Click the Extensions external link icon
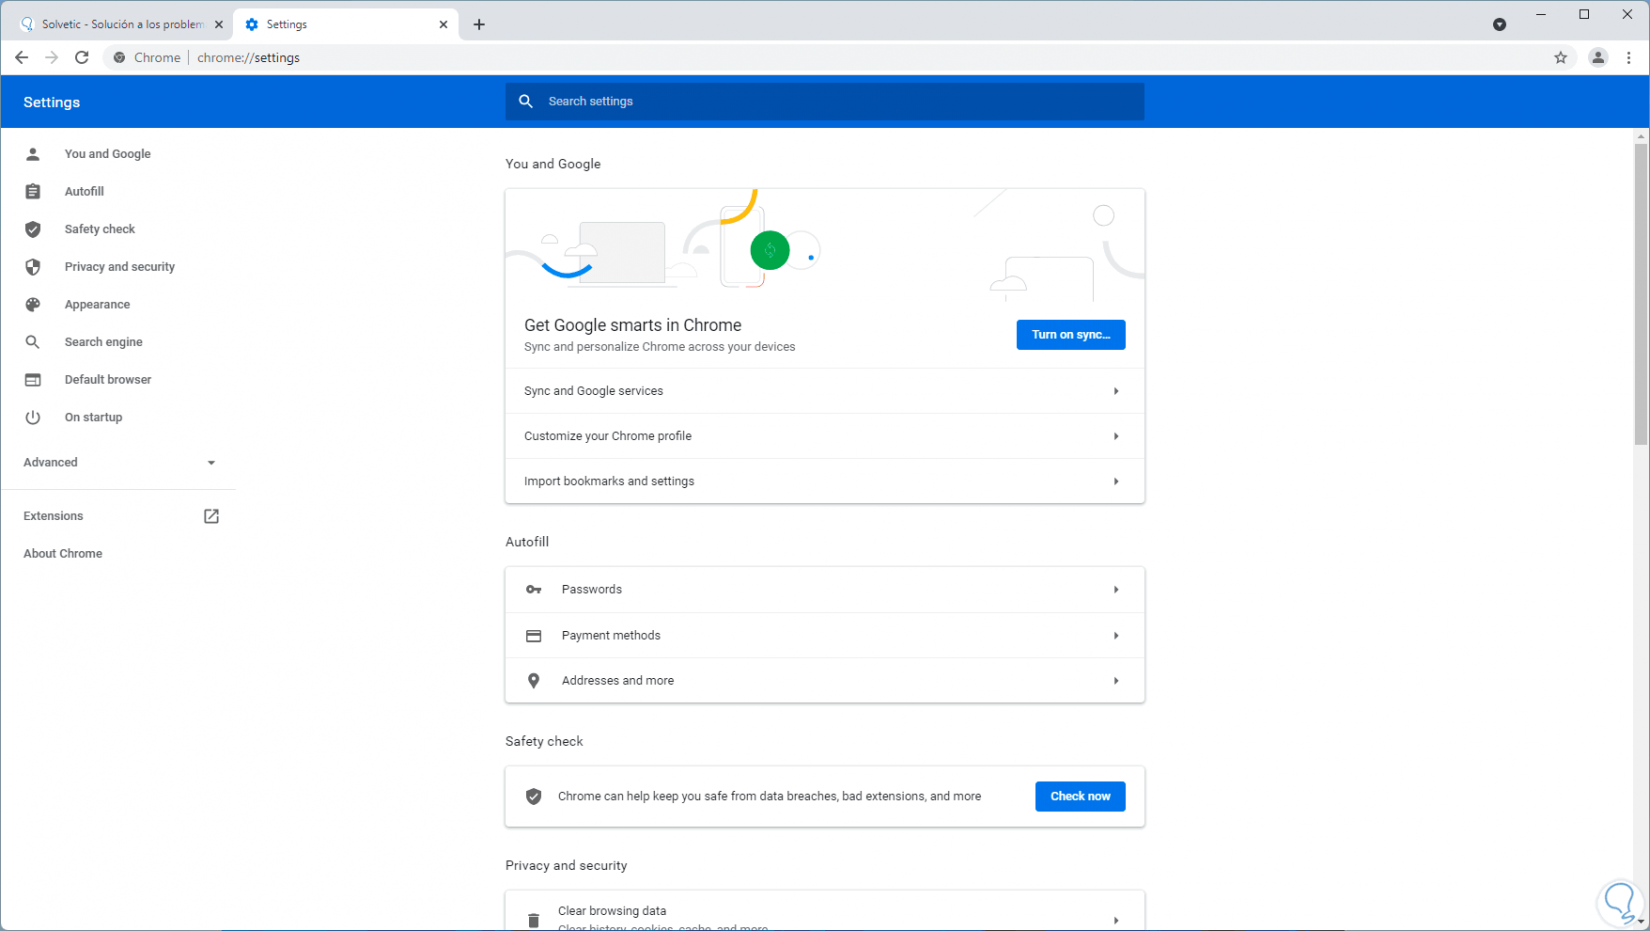This screenshot has height=931, width=1650. tap(211, 516)
